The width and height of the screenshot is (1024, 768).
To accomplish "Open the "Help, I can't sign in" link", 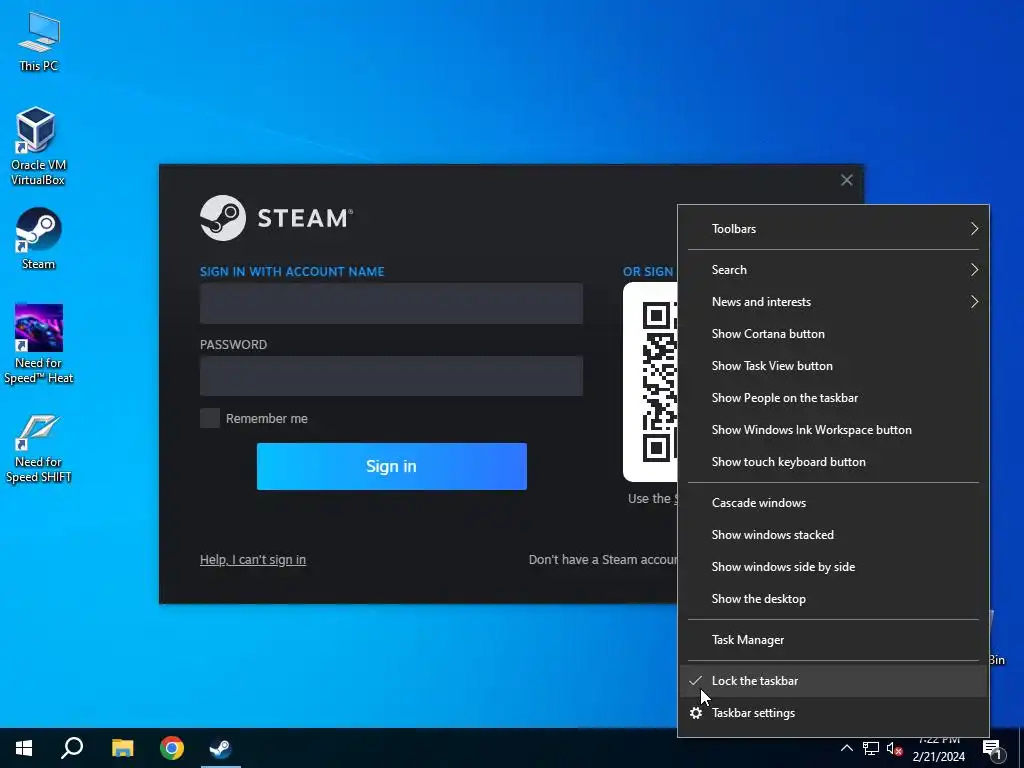I will coord(253,560).
